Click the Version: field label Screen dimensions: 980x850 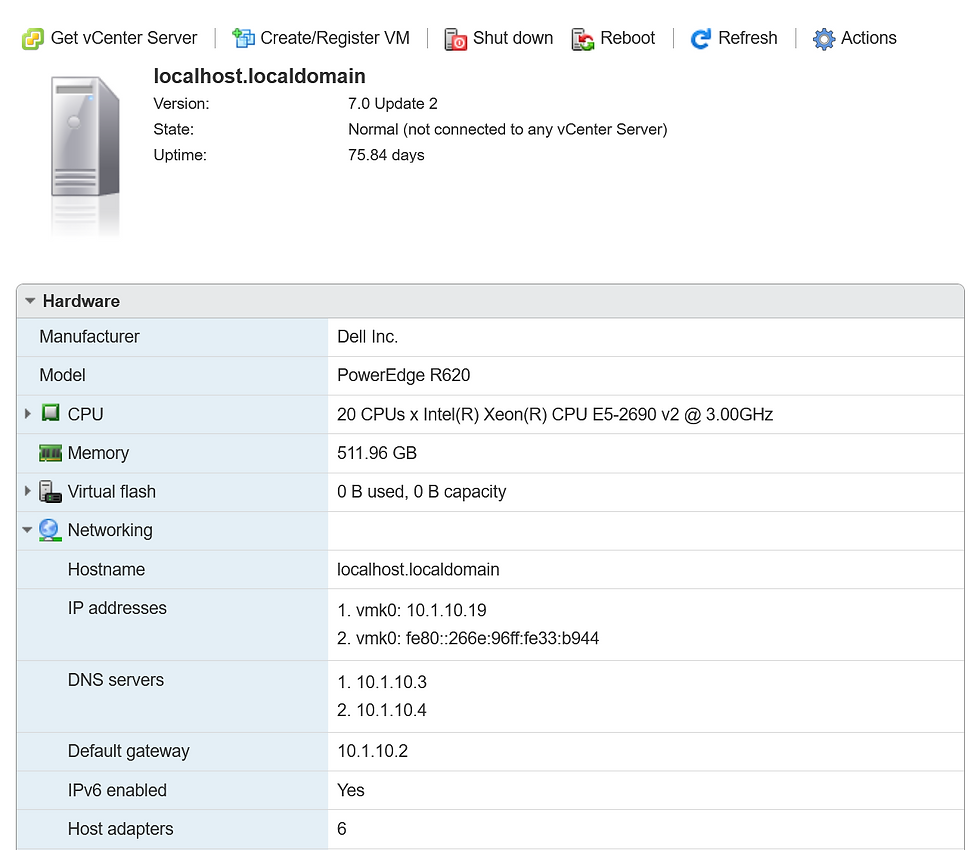point(181,104)
